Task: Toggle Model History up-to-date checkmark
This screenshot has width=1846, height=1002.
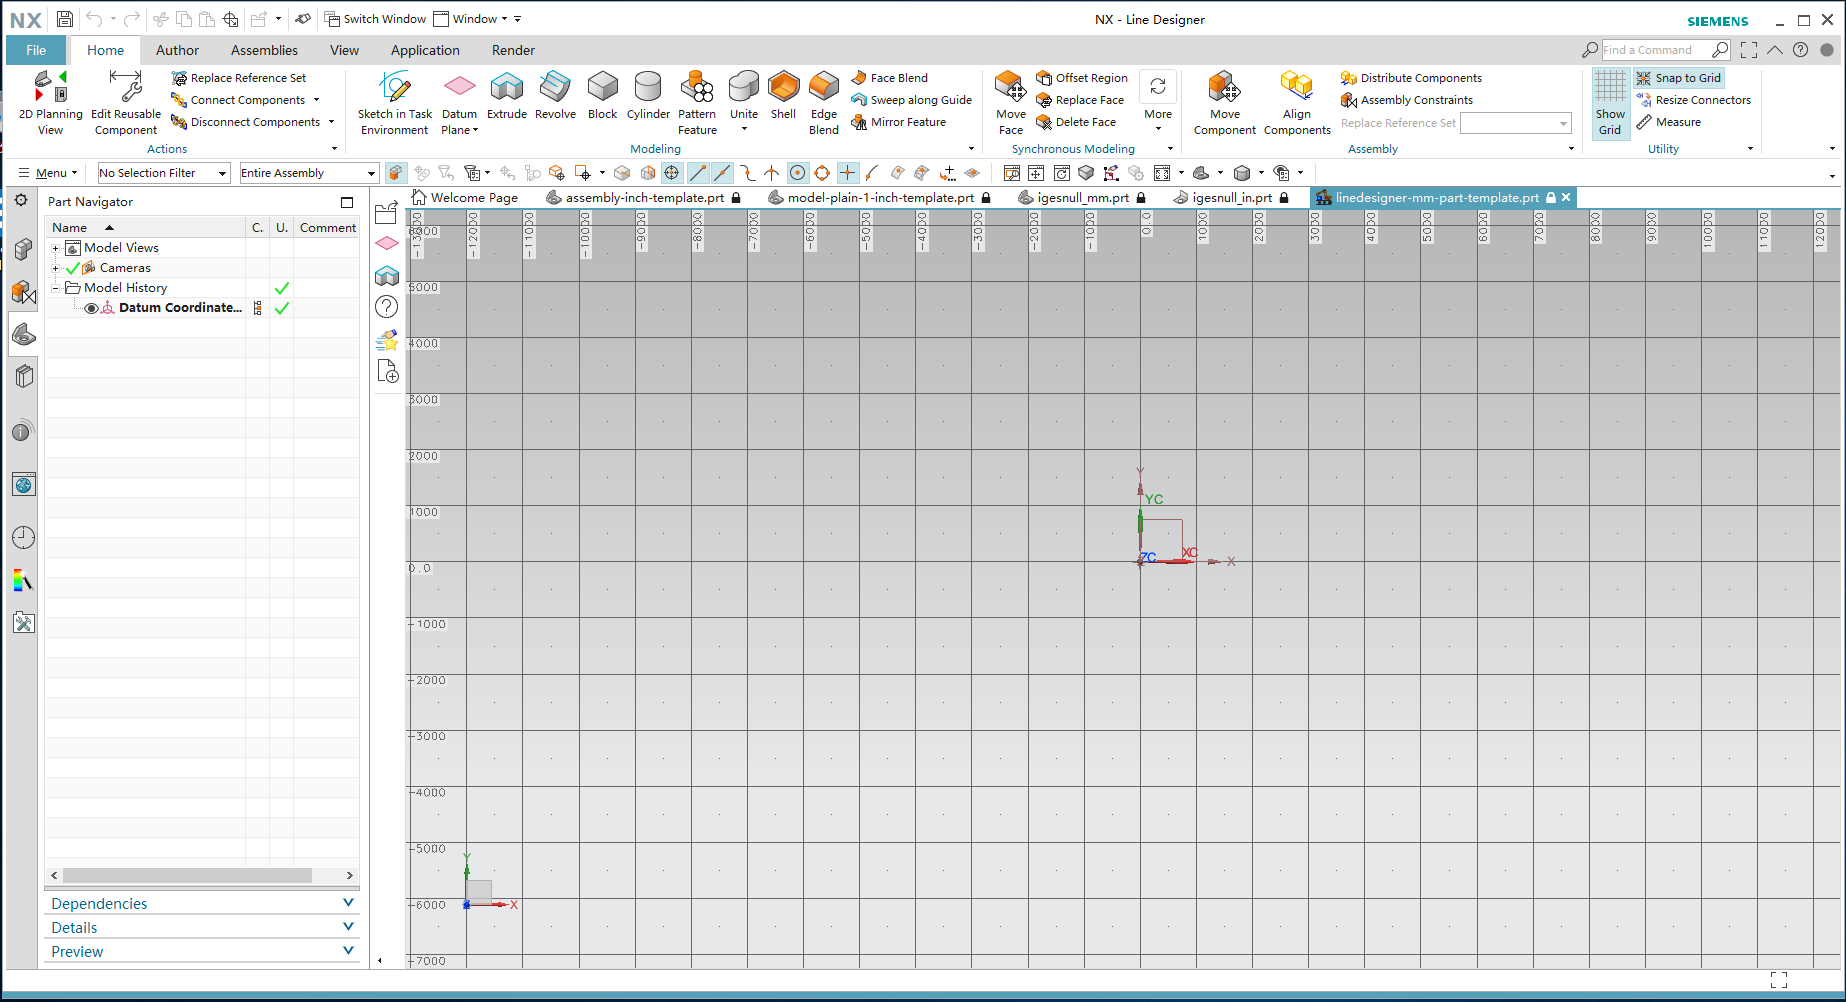Action: click(282, 288)
